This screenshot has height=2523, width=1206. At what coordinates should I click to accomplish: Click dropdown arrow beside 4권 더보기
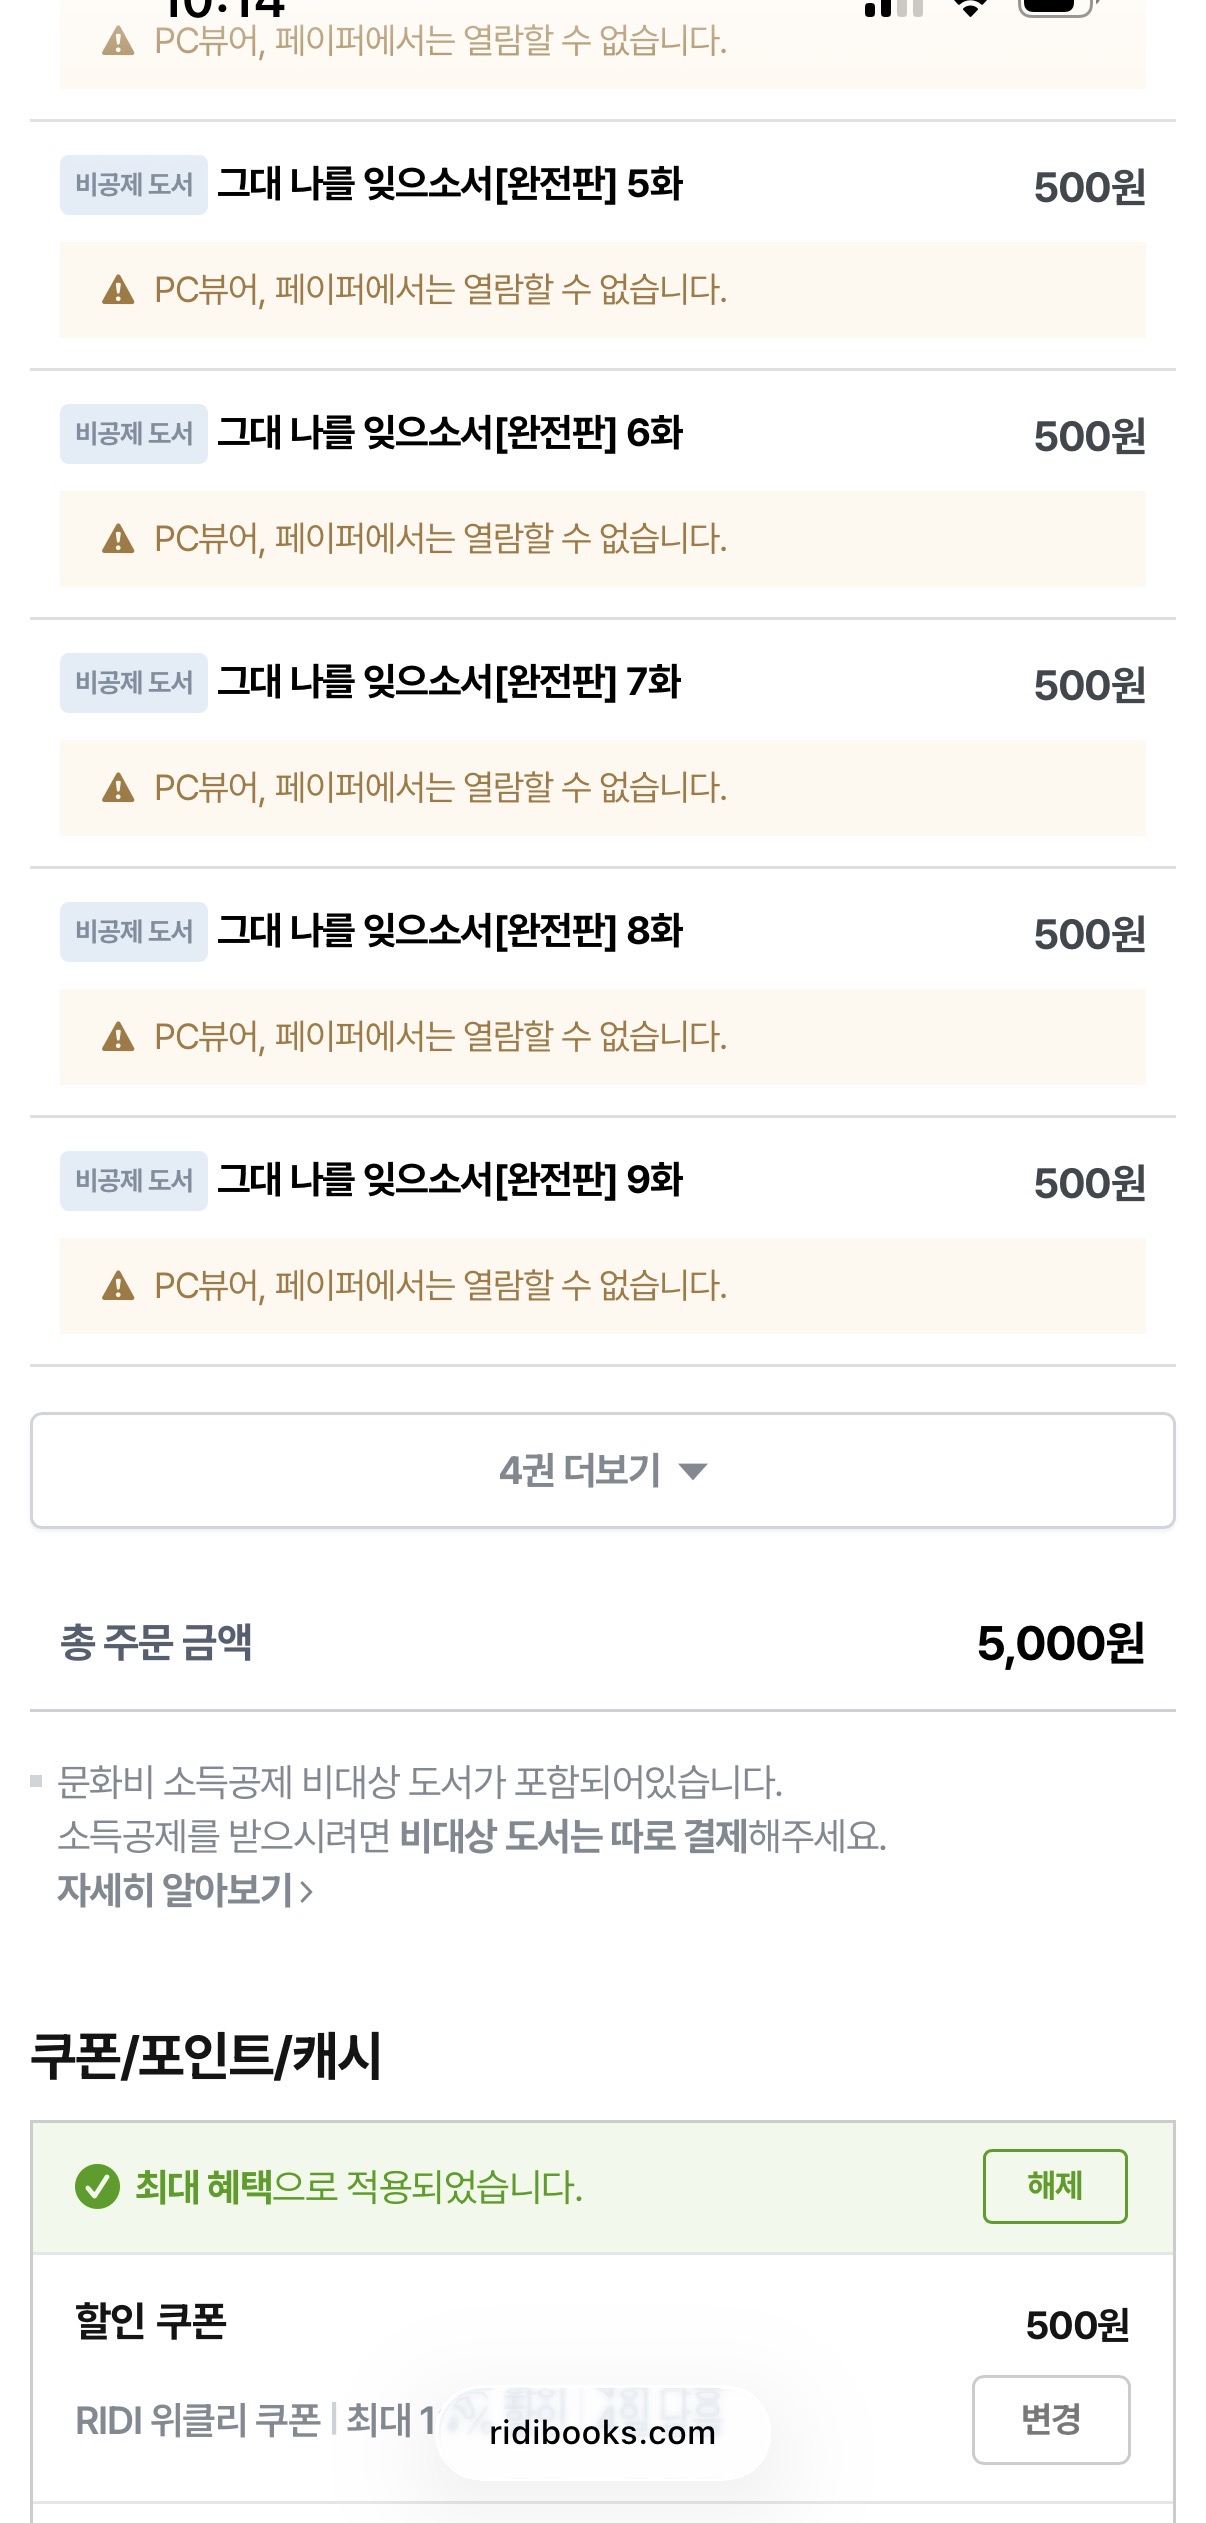(692, 1471)
